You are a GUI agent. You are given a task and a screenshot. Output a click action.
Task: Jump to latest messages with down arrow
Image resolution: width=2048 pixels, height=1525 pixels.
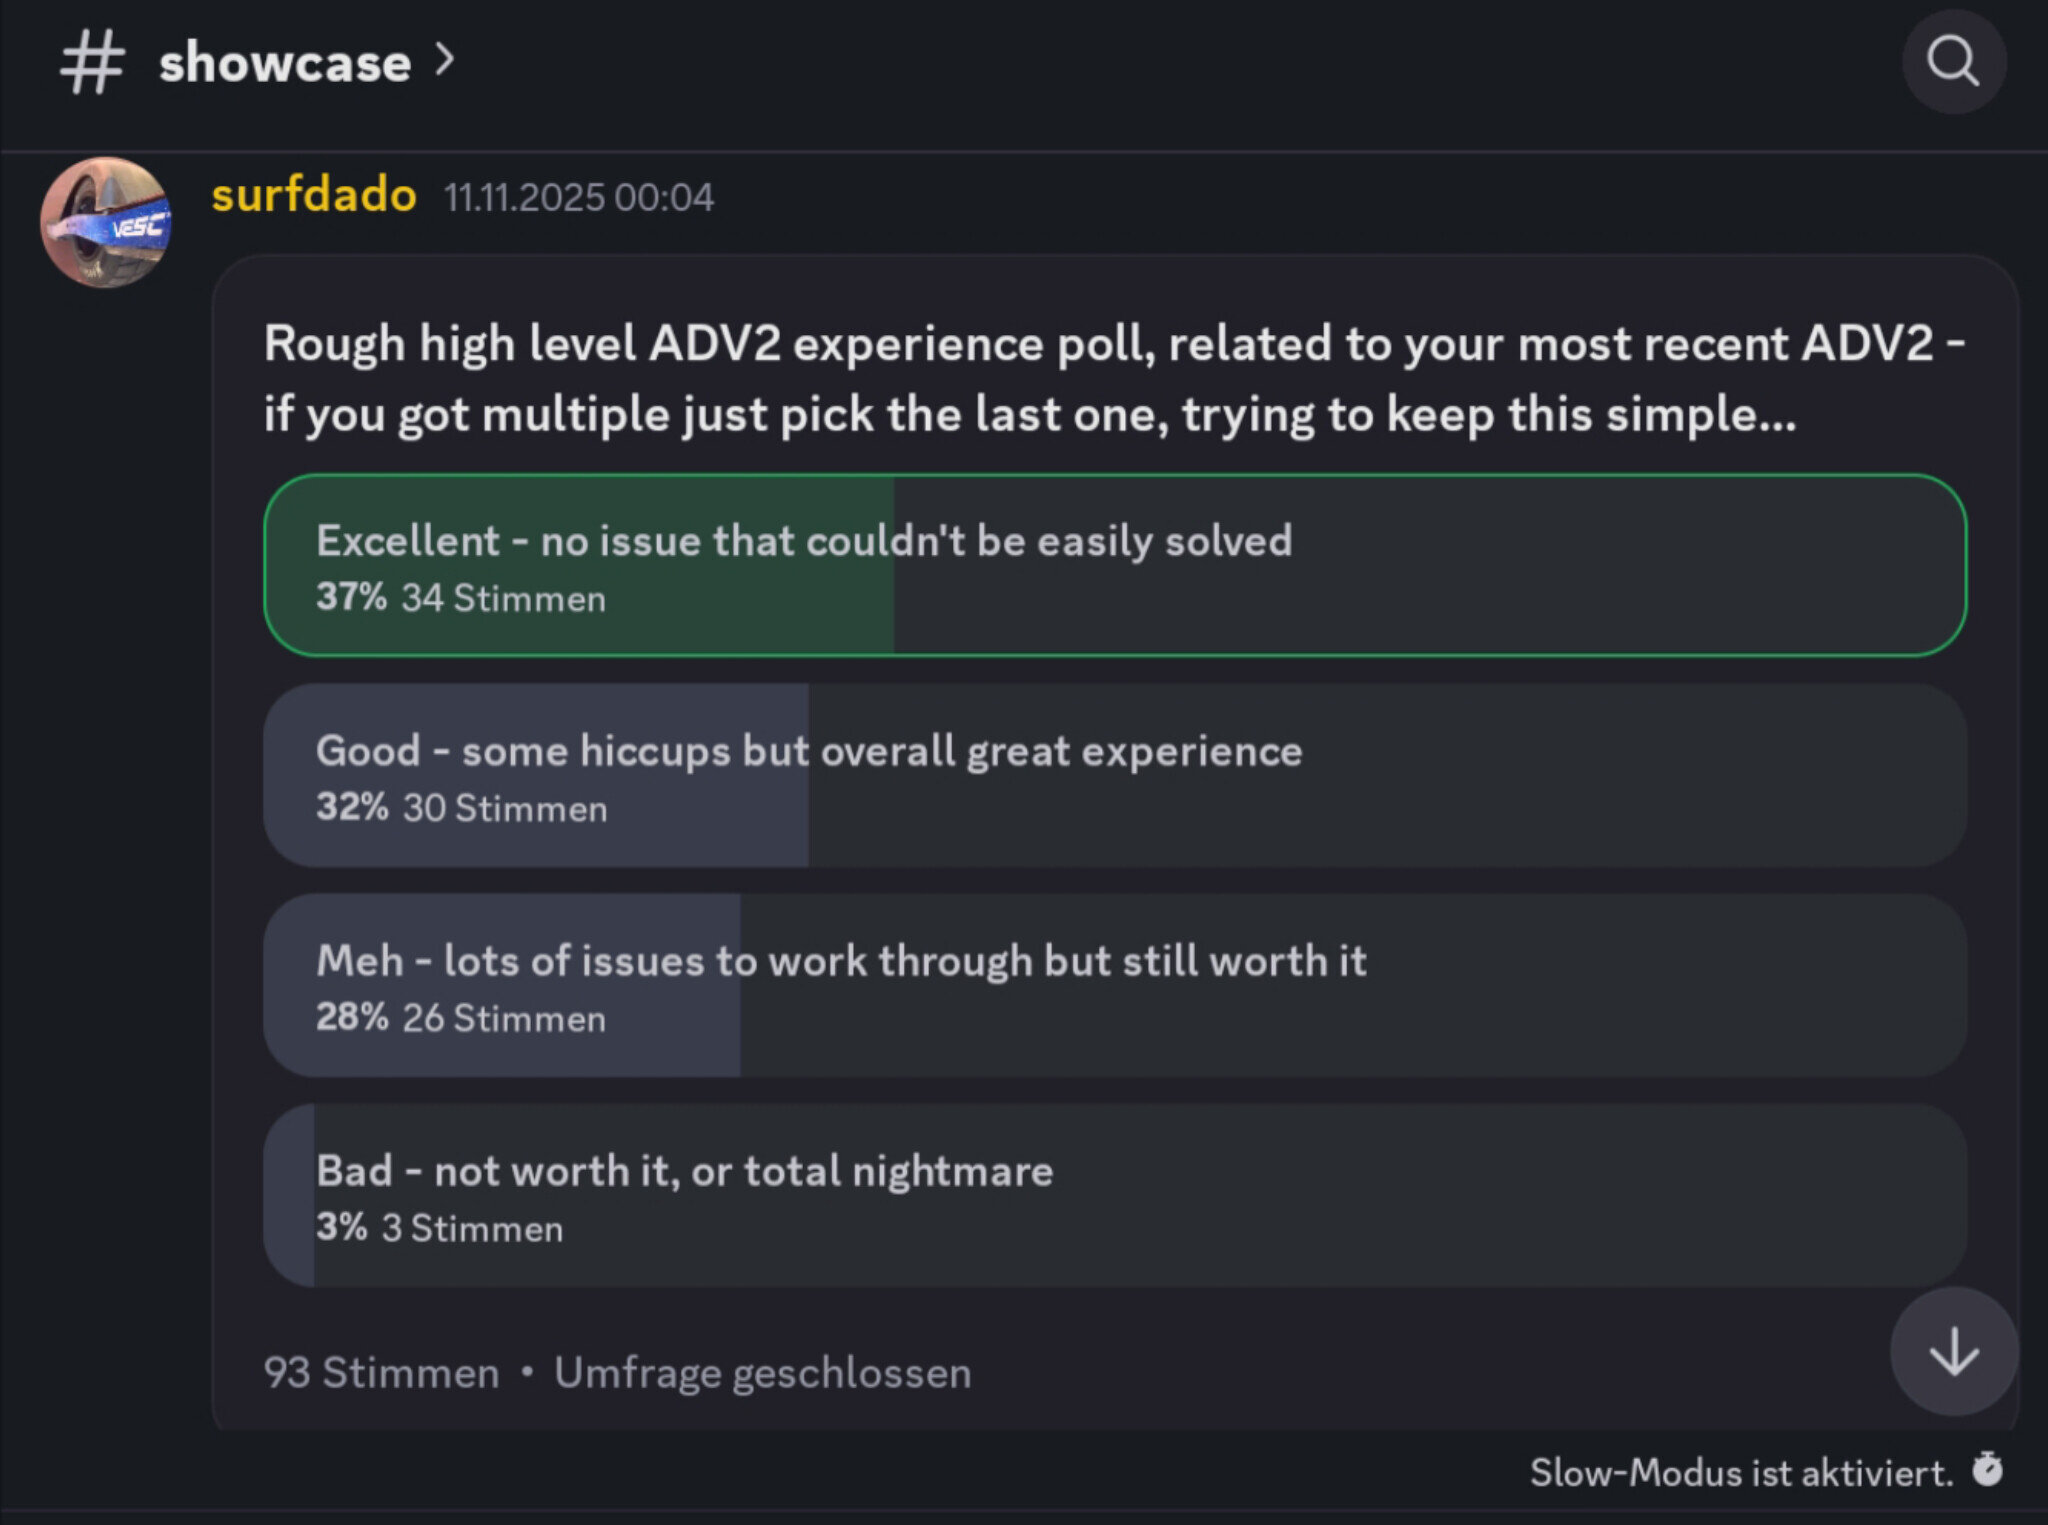point(1953,1352)
